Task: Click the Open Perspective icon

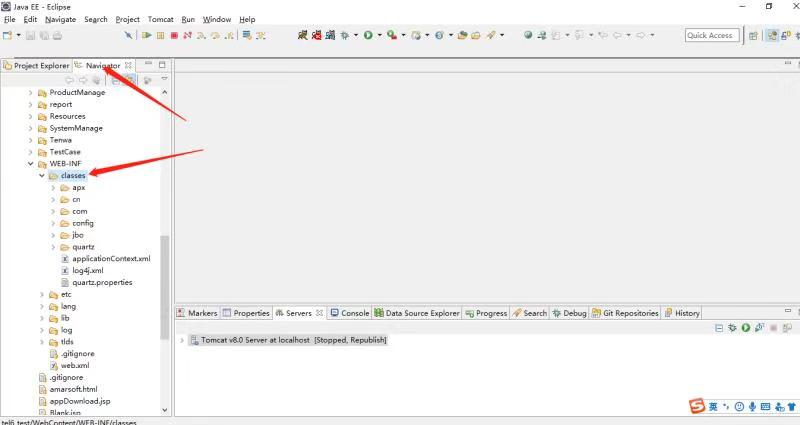Action: coord(753,35)
